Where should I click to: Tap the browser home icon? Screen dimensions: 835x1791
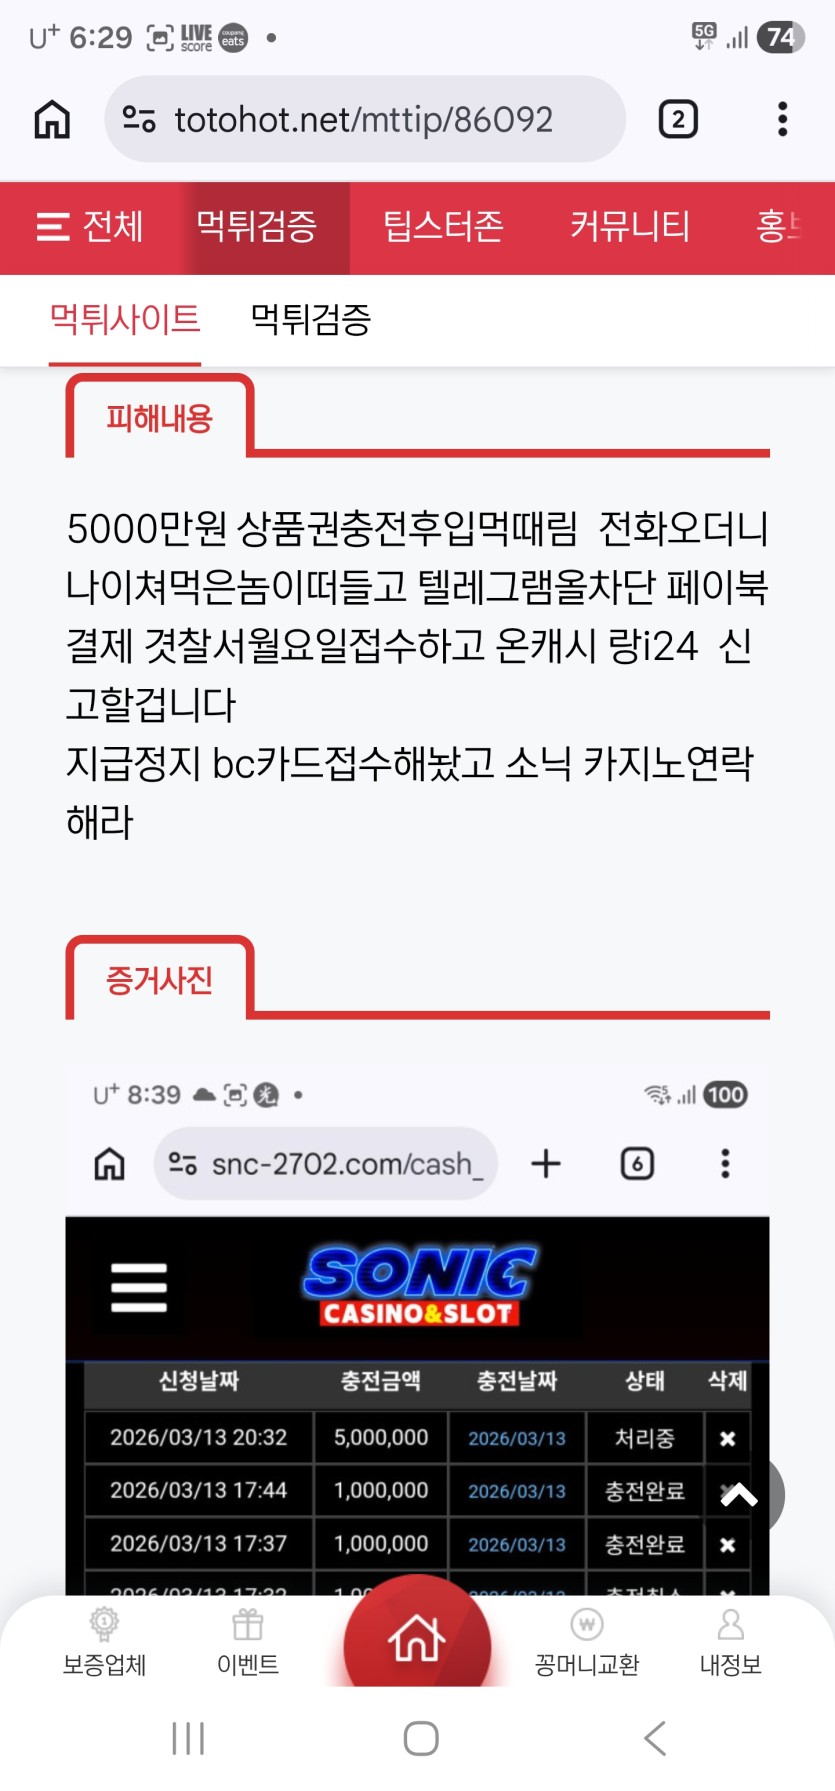(52, 119)
